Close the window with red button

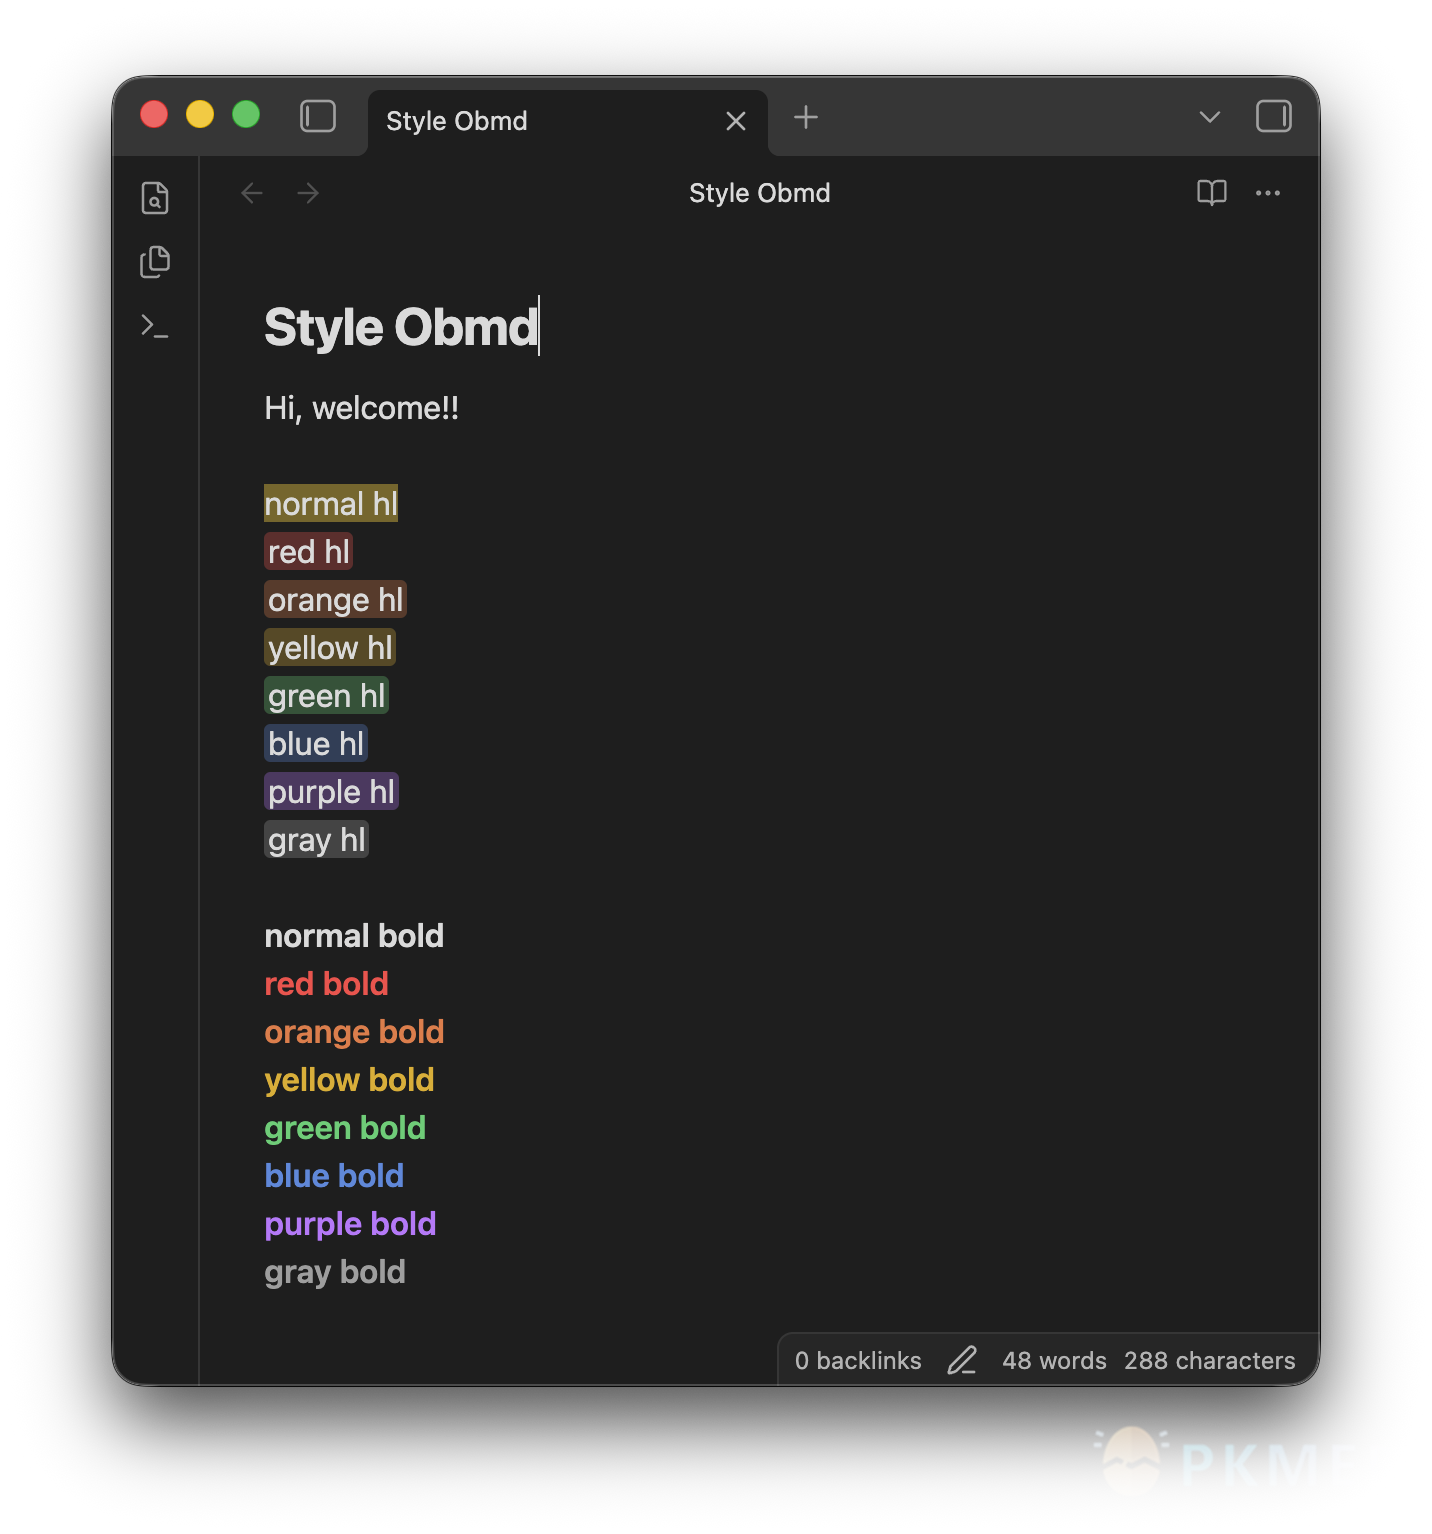(x=154, y=115)
